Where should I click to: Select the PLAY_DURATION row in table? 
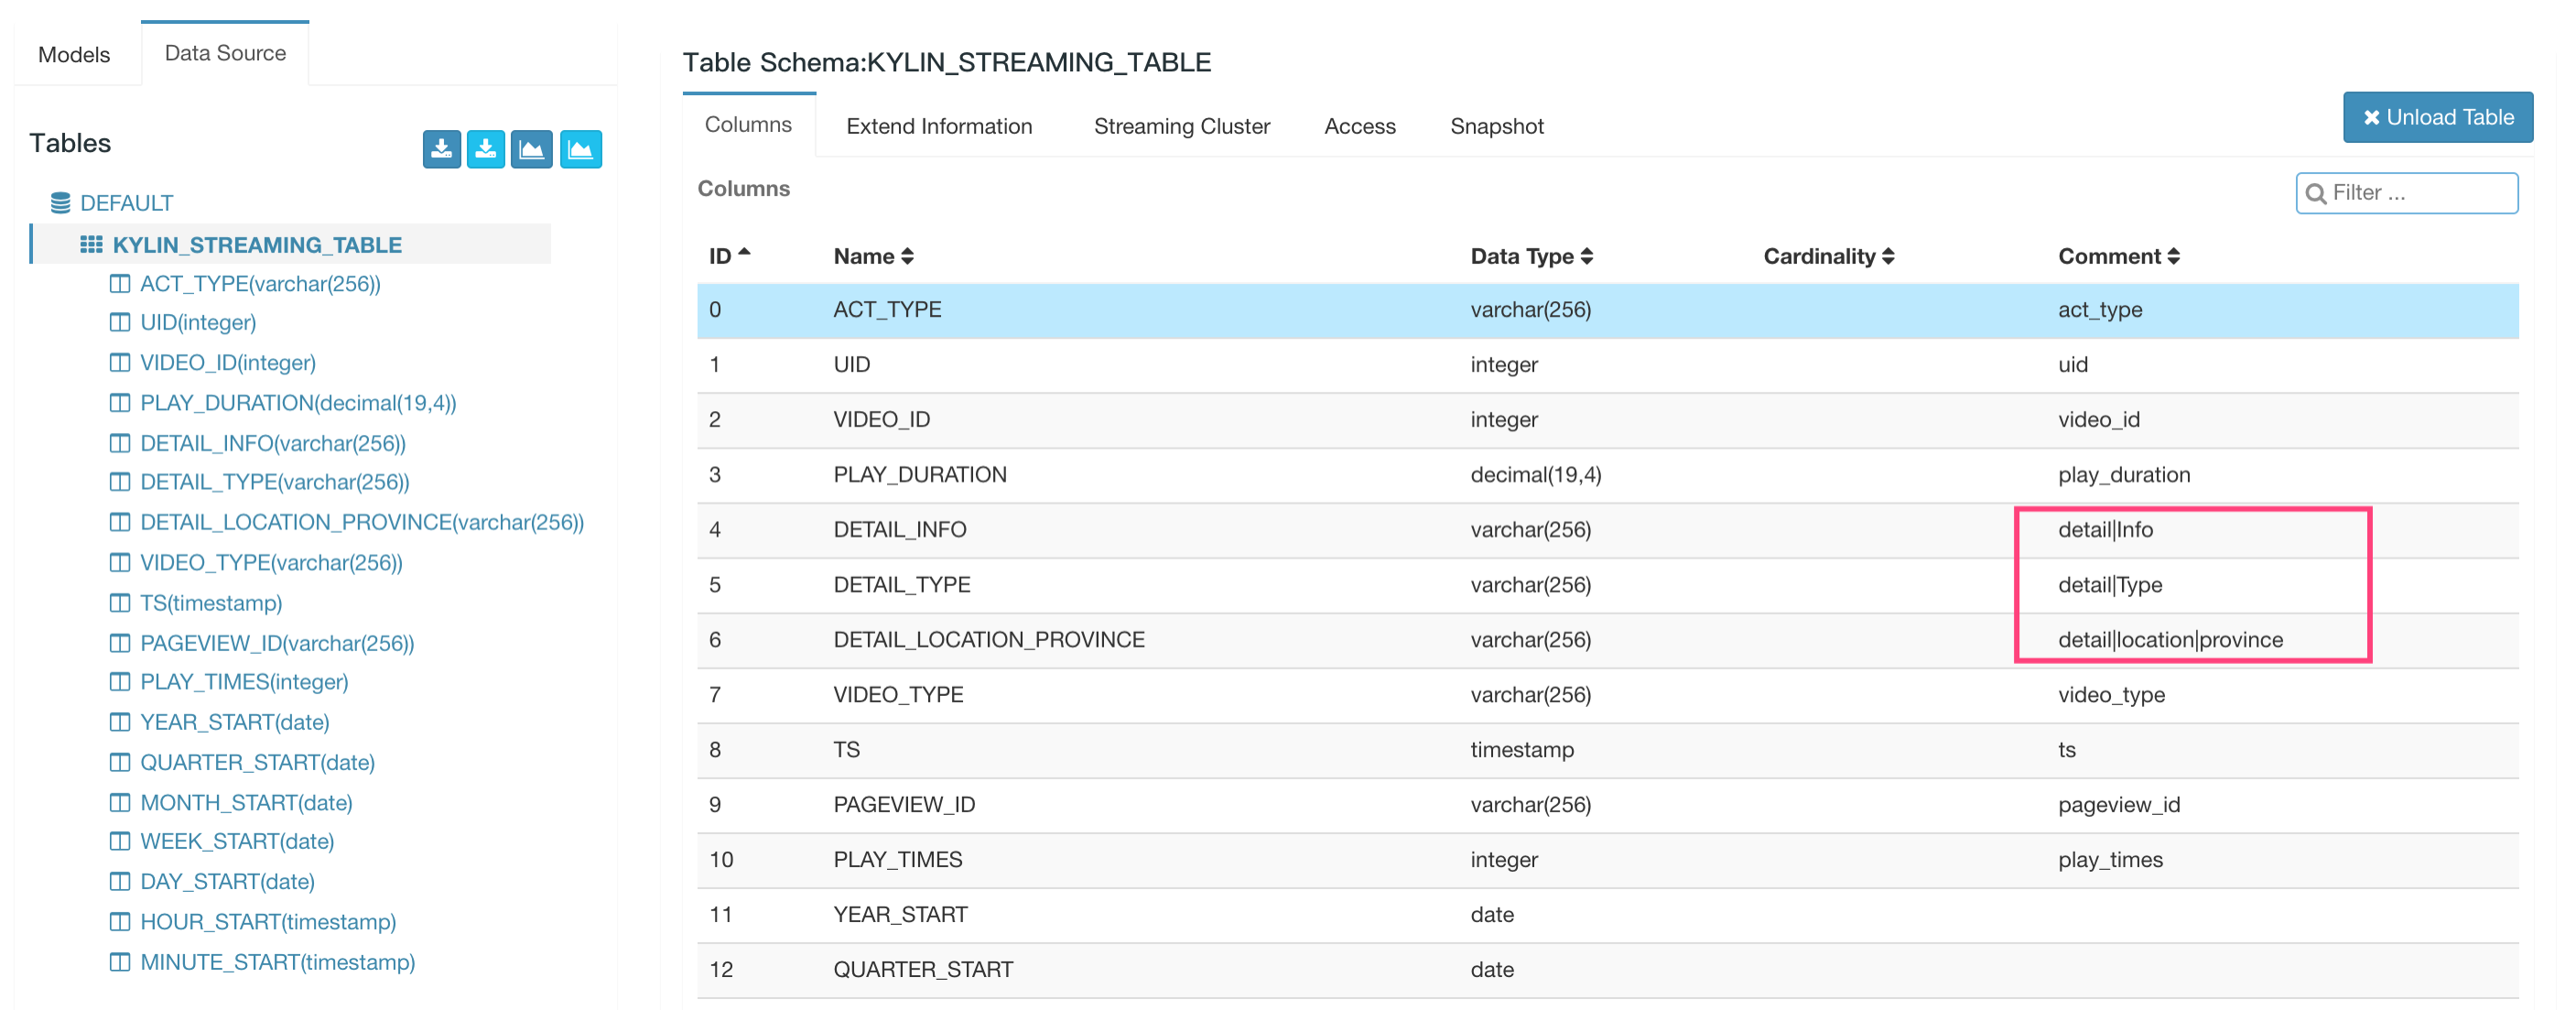coord(920,475)
